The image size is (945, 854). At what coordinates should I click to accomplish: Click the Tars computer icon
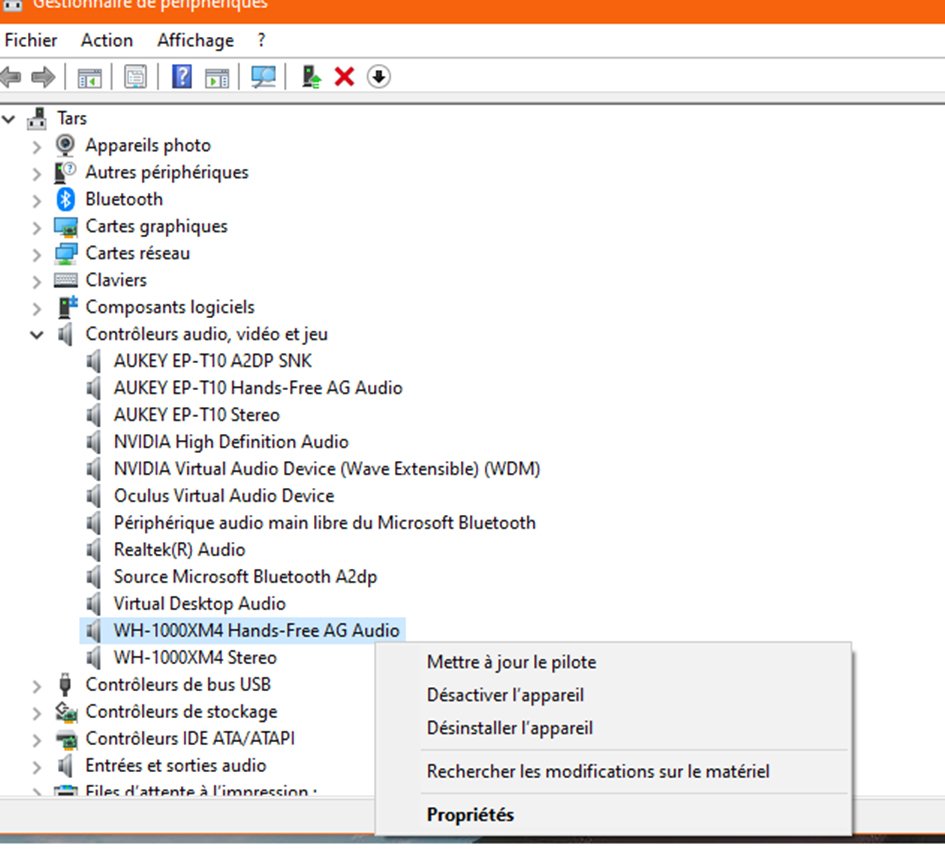click(37, 118)
